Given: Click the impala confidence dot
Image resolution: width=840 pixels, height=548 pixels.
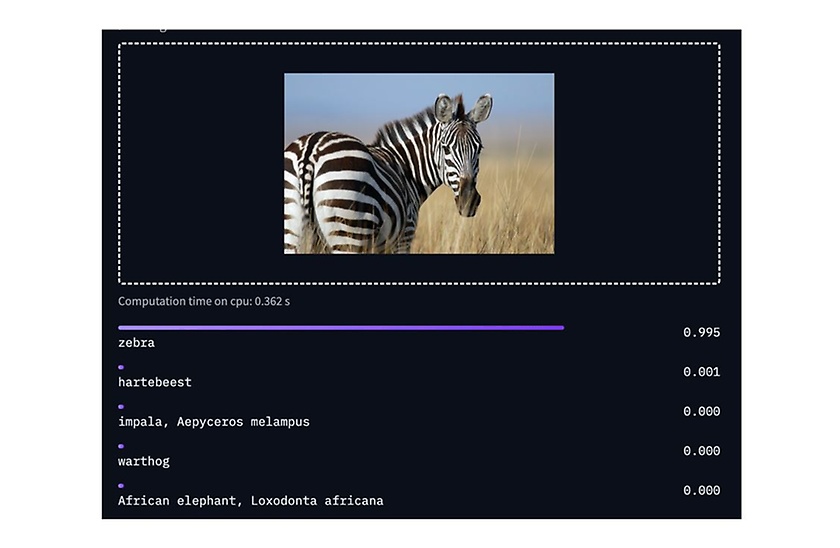Looking at the screenshot, I should point(121,407).
